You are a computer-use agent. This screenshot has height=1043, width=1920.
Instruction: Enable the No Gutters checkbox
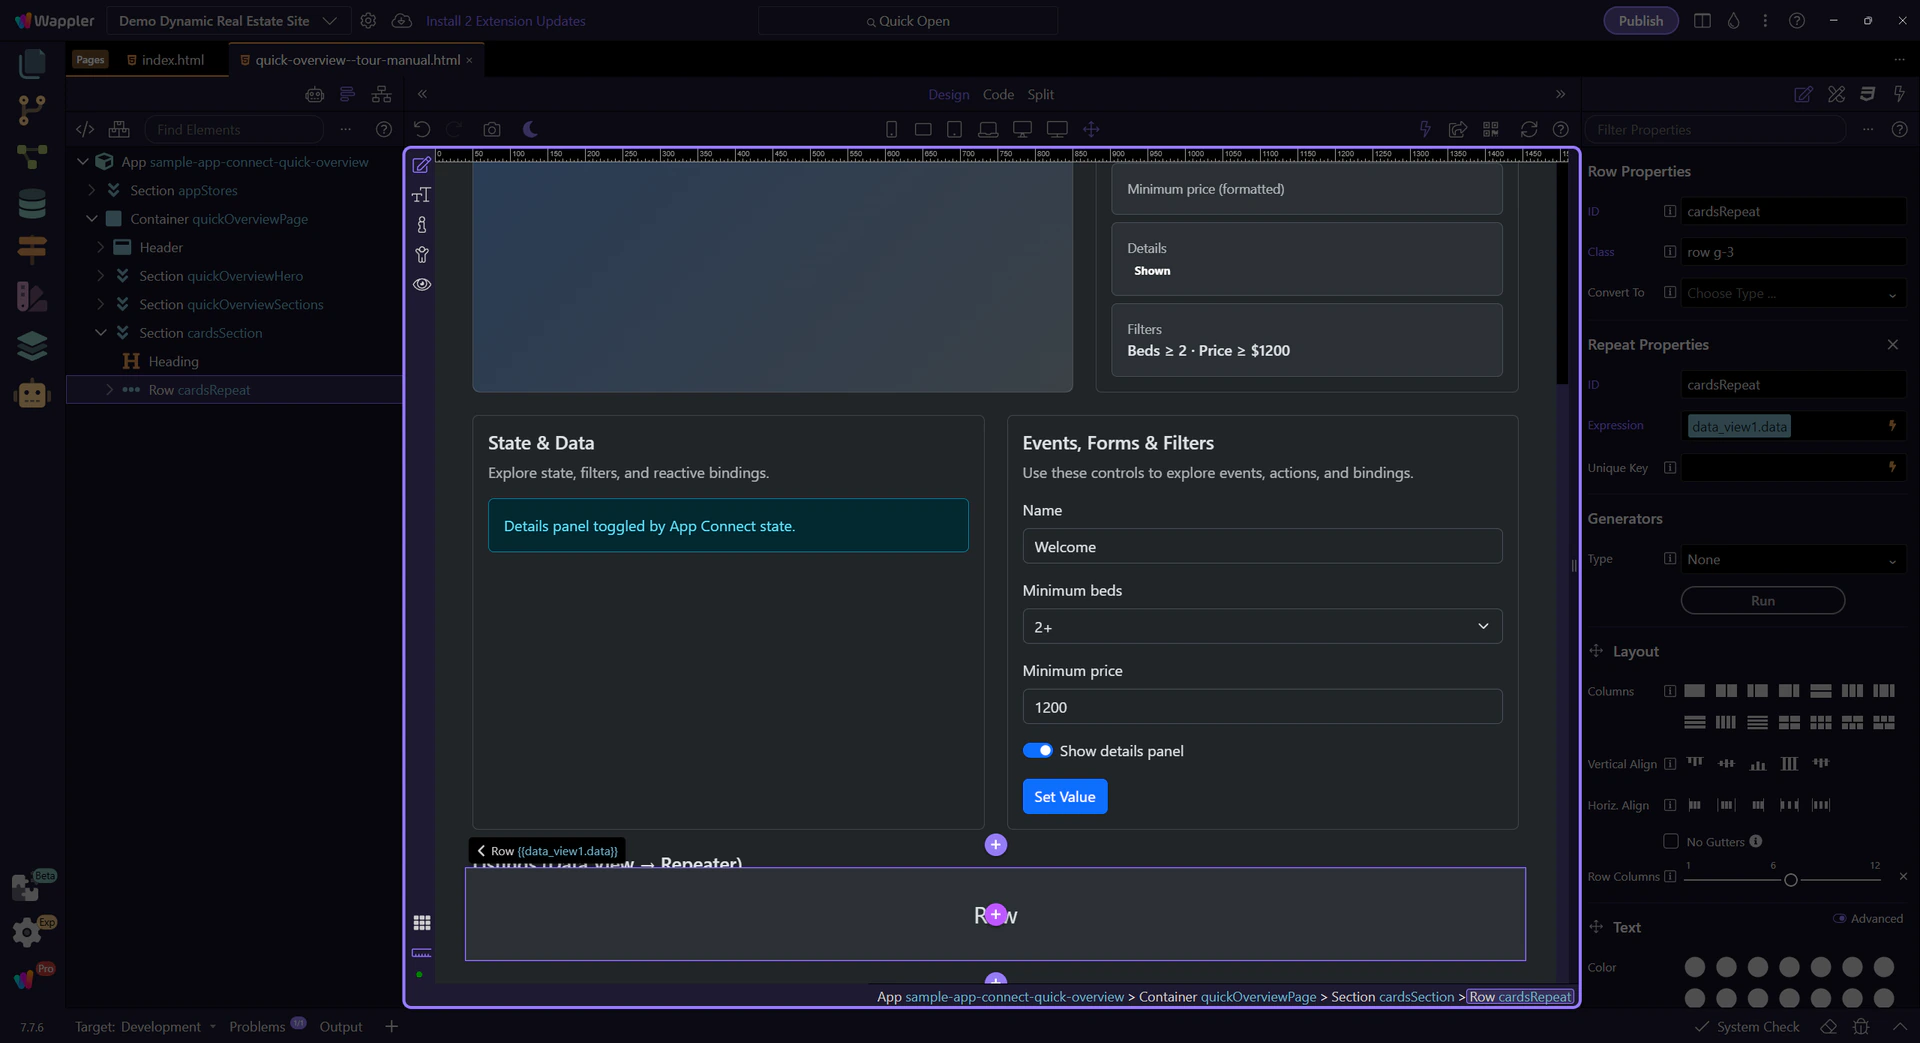[x=1670, y=841]
